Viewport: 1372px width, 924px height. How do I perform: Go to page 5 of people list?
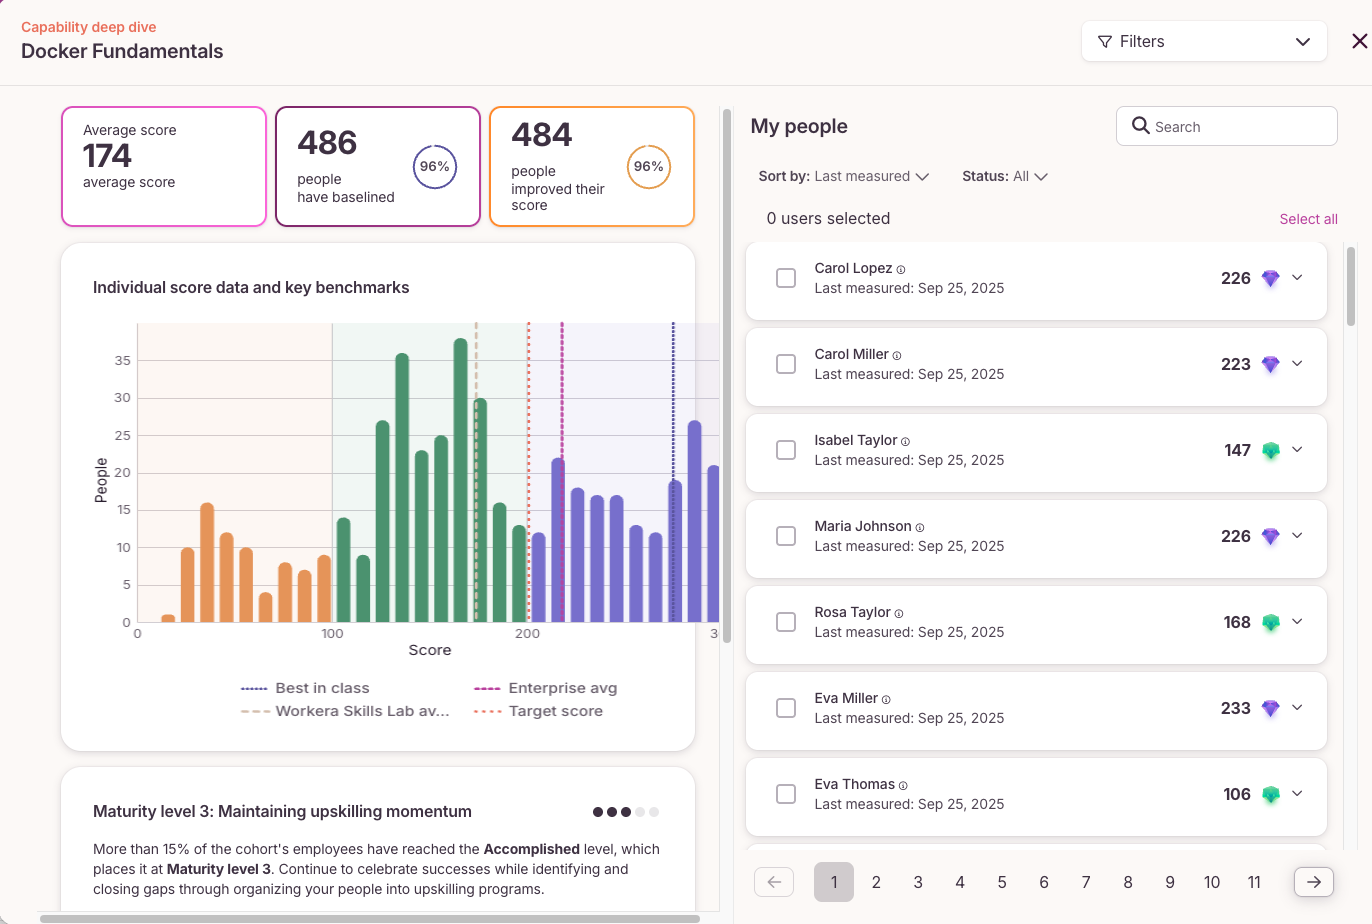[1002, 882]
